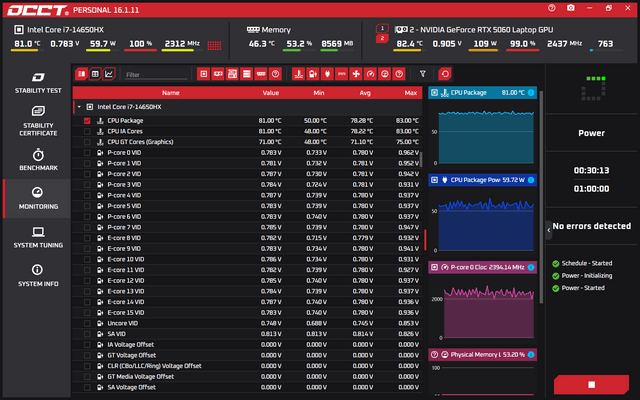This screenshot has width=640, height=400.
Task: Toggle the CPU sensor filter icon
Action: (x=203, y=74)
